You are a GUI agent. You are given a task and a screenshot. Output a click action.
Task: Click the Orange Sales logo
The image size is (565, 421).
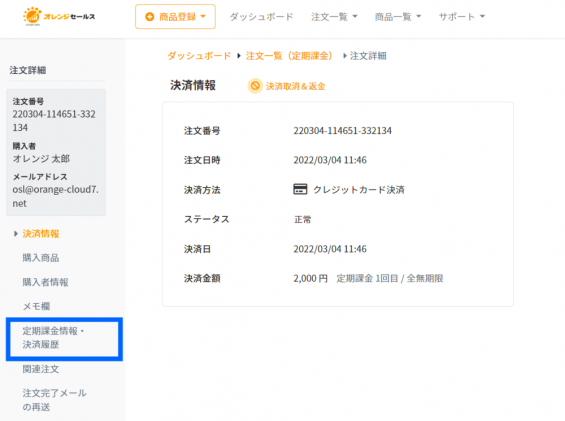click(x=59, y=17)
